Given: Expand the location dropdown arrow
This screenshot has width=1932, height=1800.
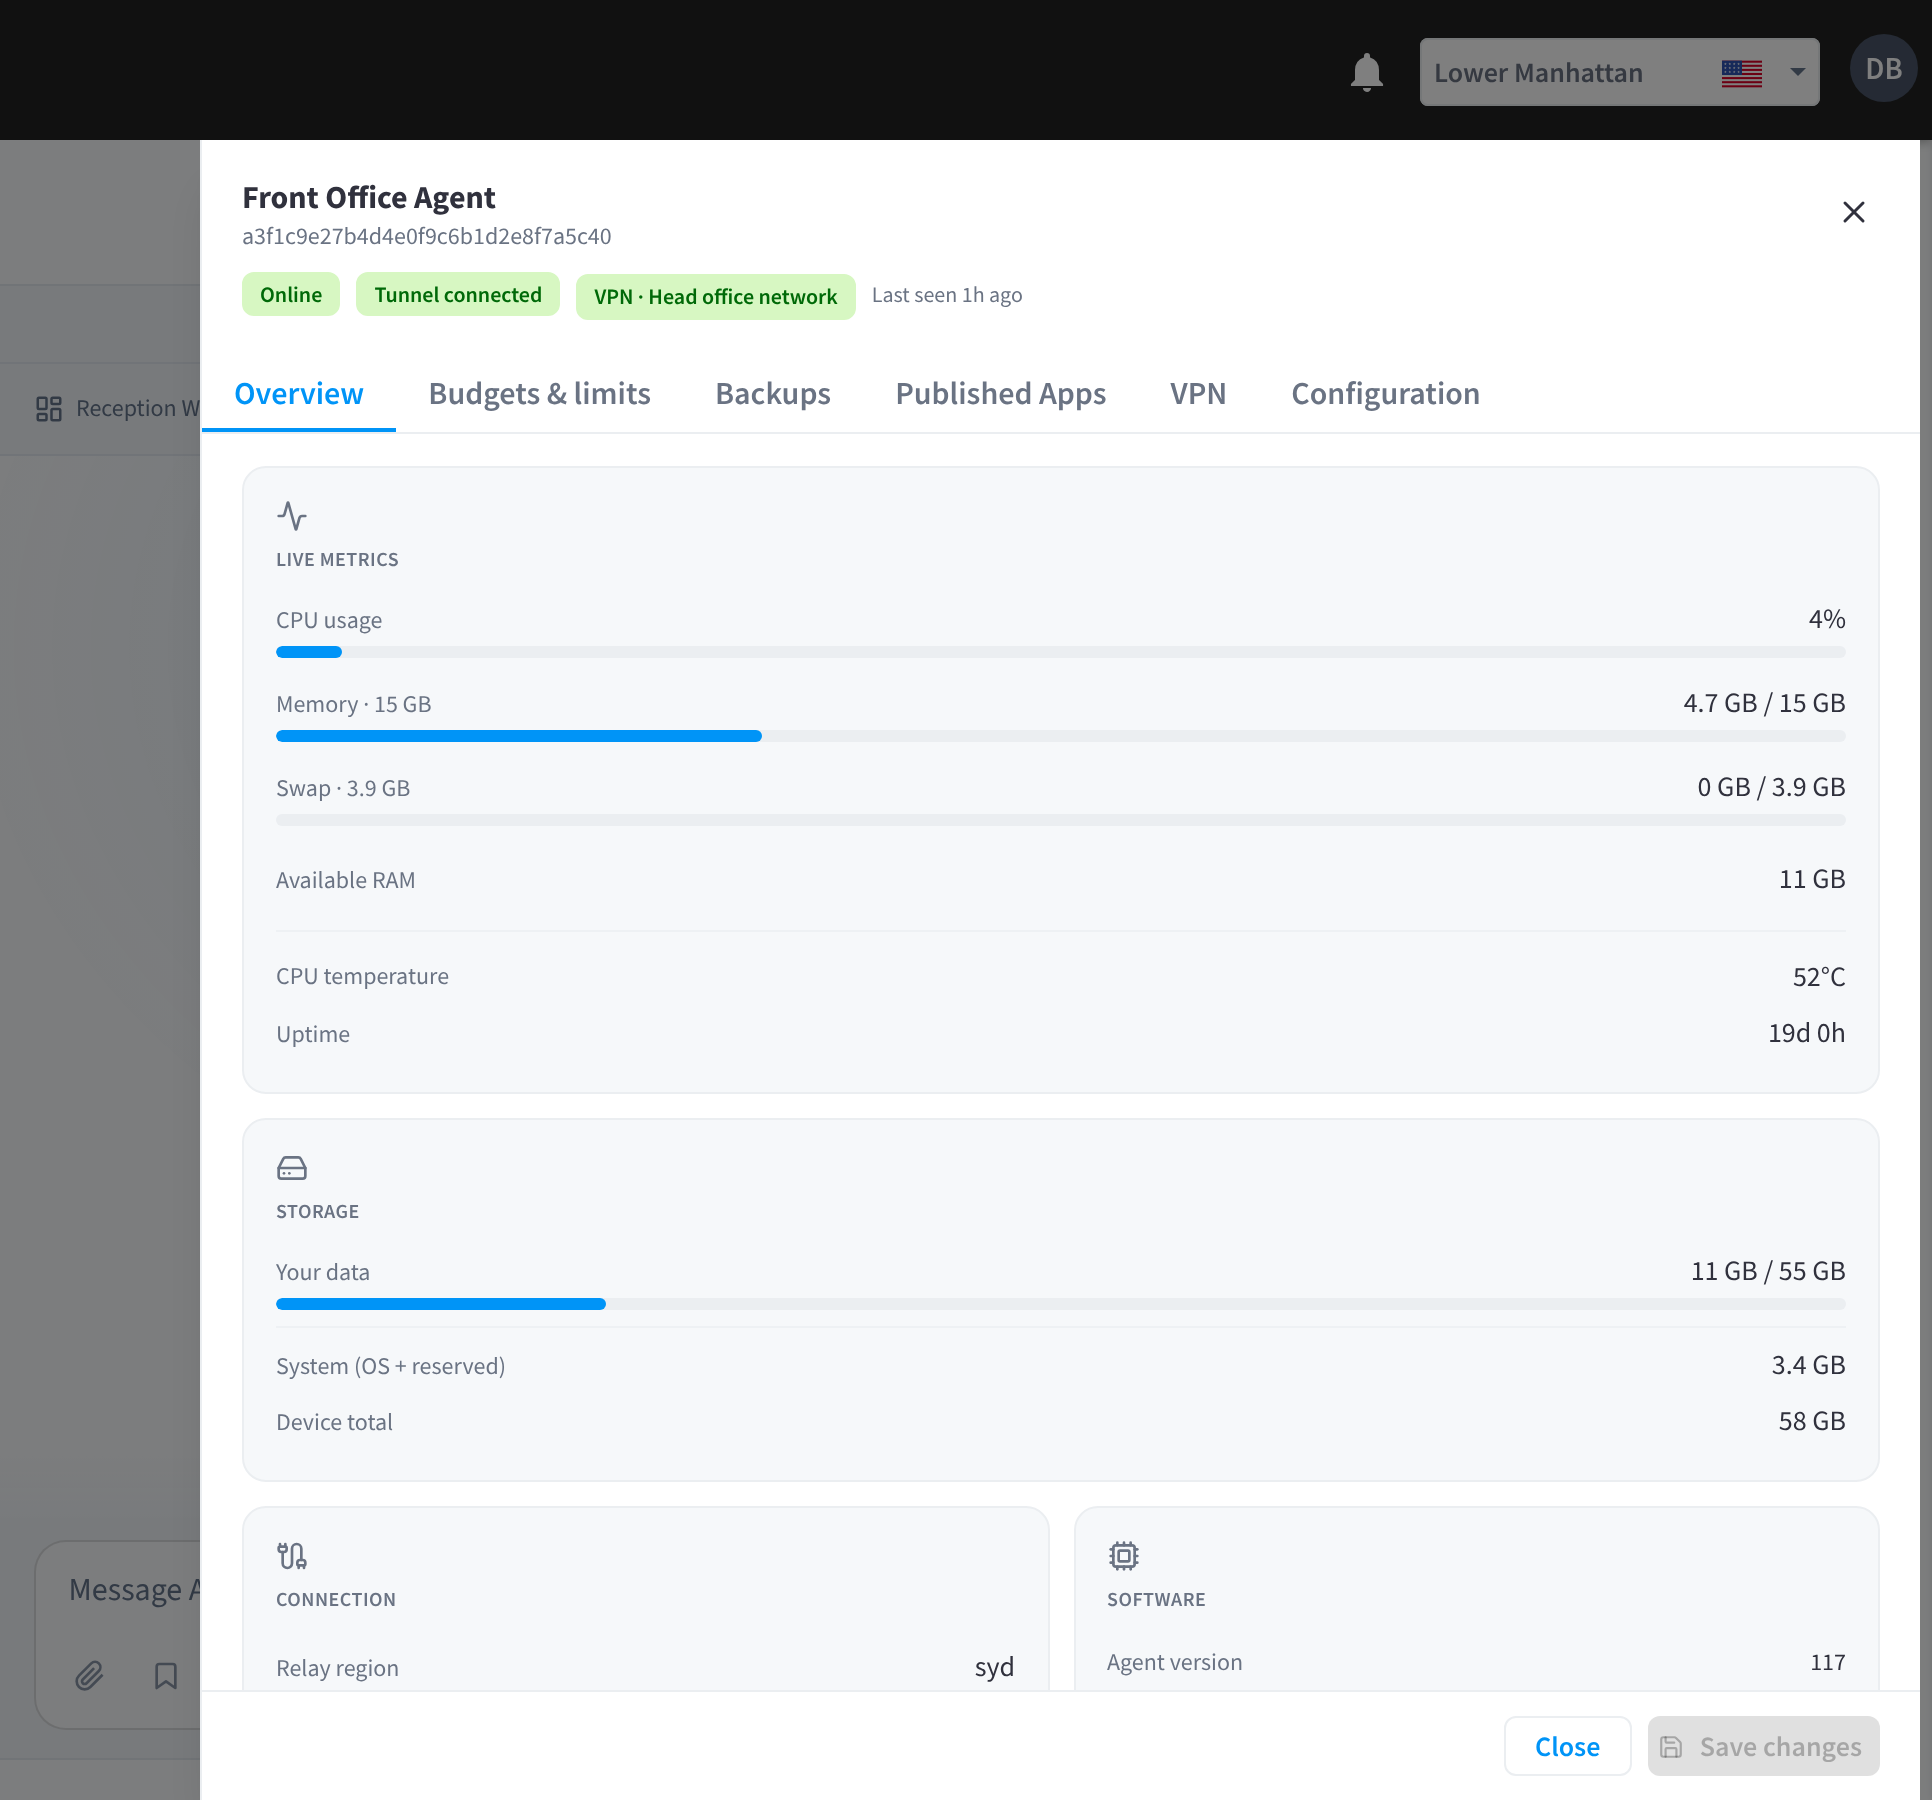Looking at the screenshot, I should 1797,72.
